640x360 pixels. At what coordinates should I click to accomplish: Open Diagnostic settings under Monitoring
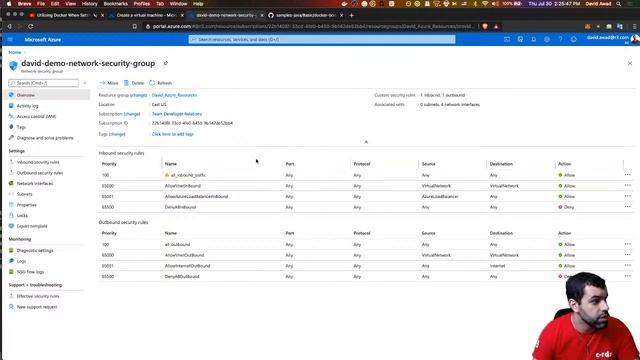click(35, 250)
